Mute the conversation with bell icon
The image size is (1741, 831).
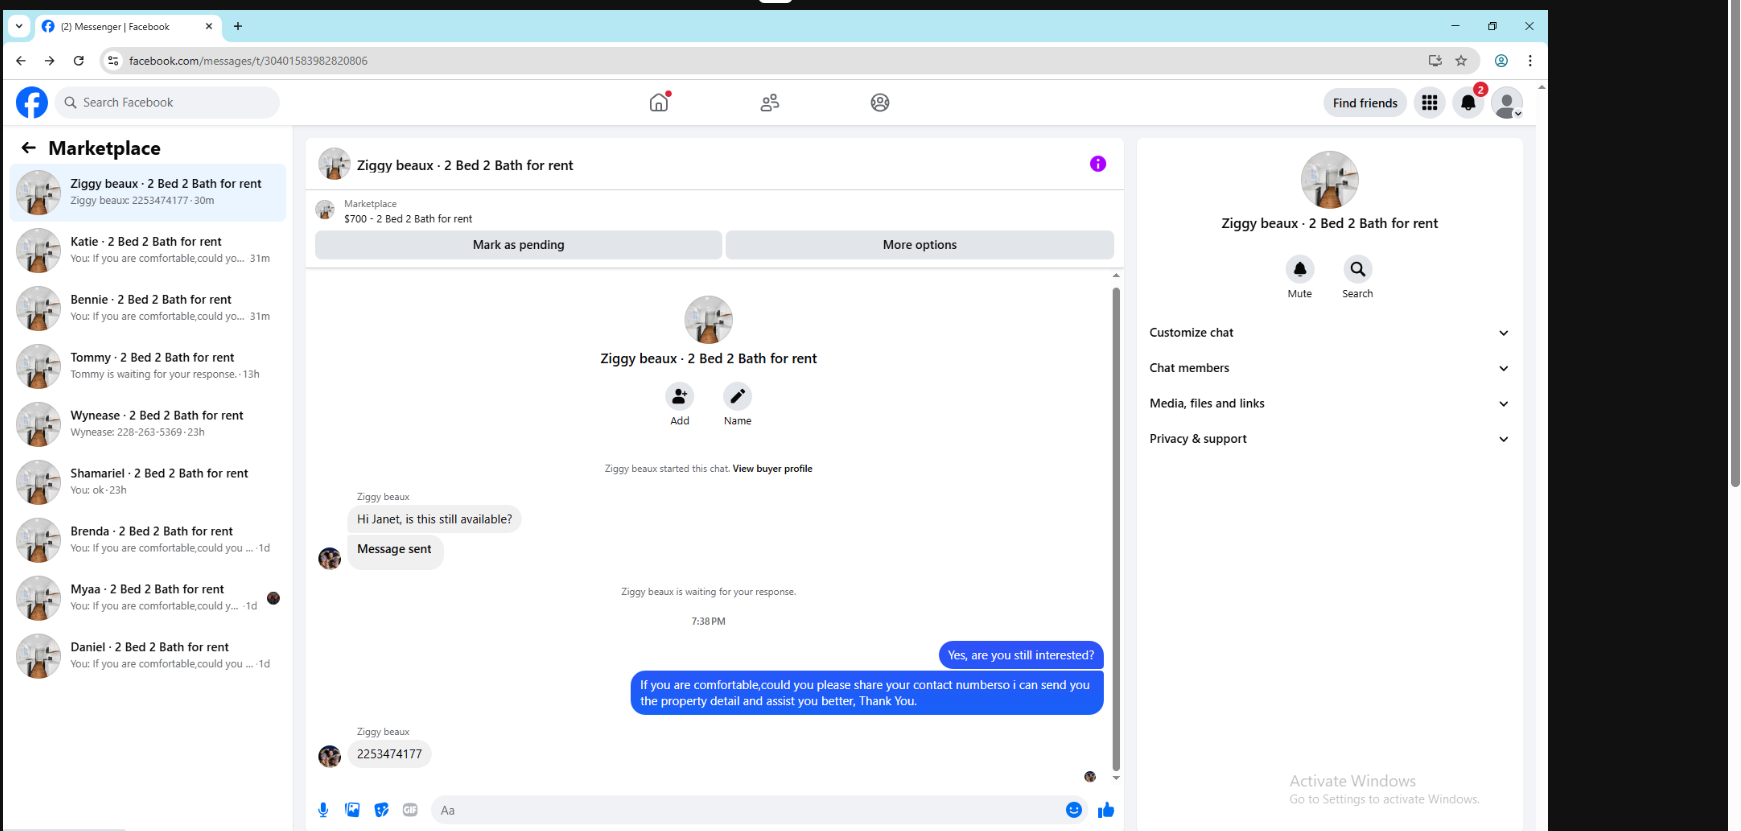1300,269
